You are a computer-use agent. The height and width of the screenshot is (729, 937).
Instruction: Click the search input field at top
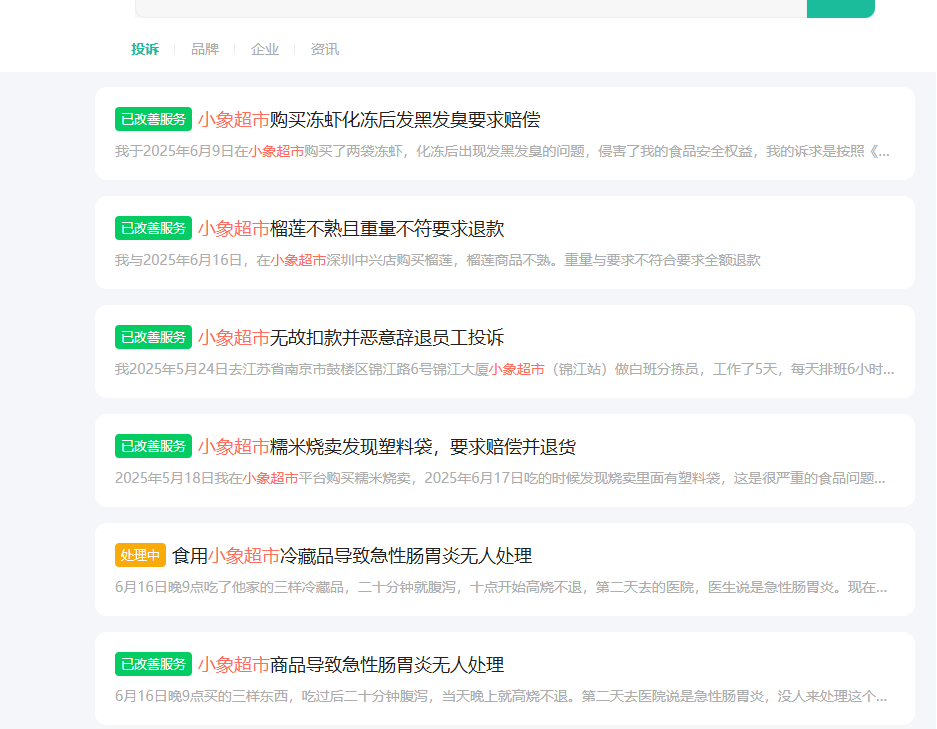coord(471,8)
